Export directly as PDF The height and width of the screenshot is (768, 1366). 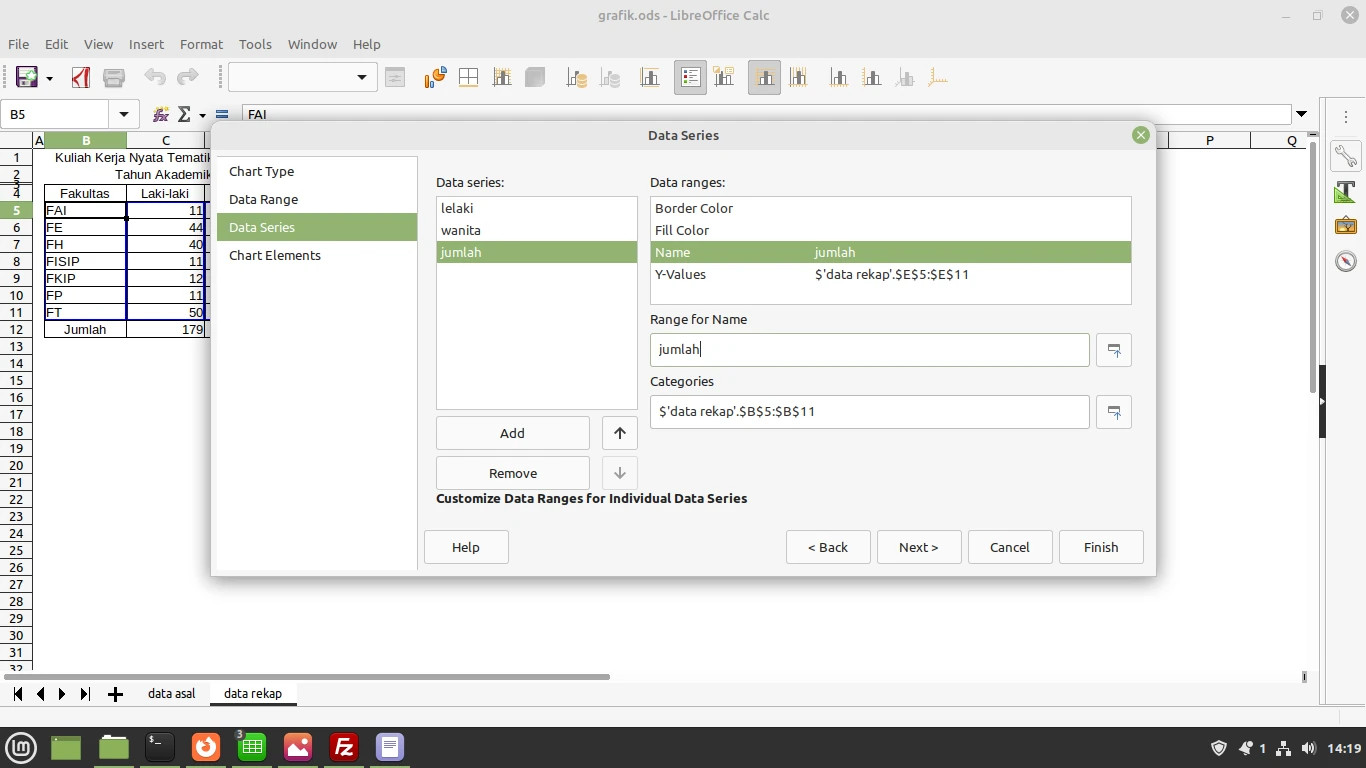pos(81,78)
